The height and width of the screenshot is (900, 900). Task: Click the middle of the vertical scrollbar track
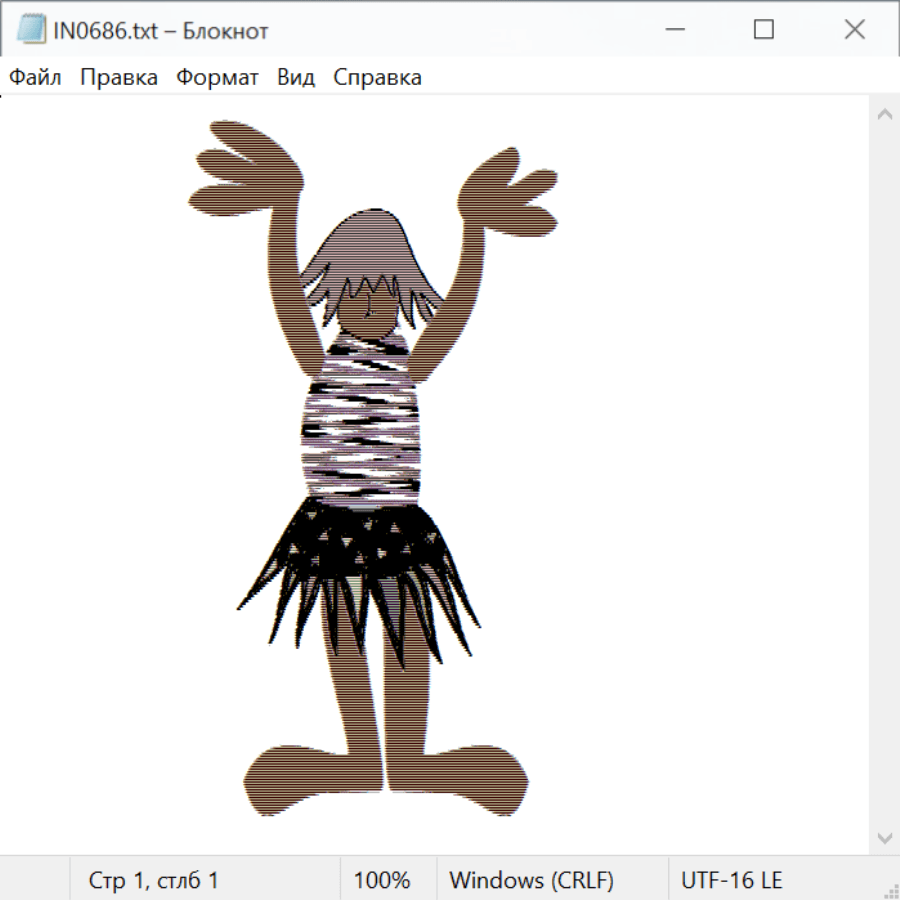coord(884,475)
